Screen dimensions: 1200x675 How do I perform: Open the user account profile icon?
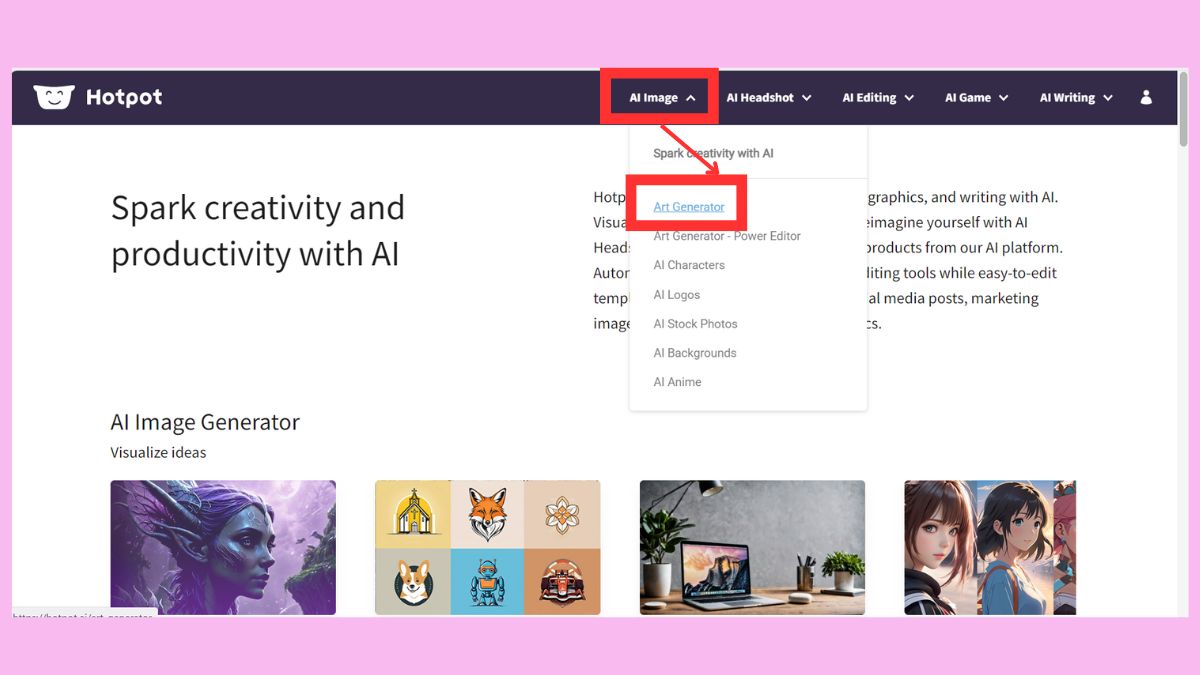tap(1146, 97)
